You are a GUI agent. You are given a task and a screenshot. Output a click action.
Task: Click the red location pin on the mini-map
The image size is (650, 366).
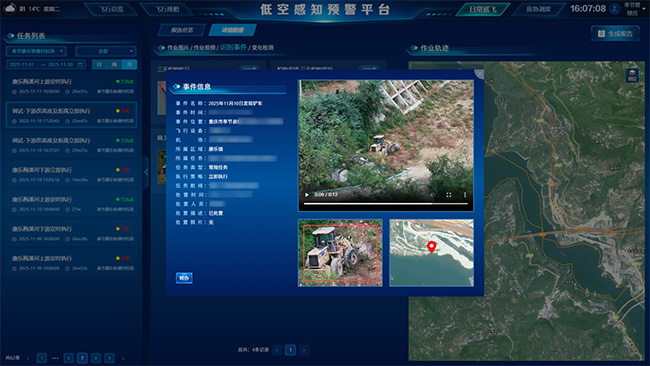pyautogui.click(x=432, y=247)
